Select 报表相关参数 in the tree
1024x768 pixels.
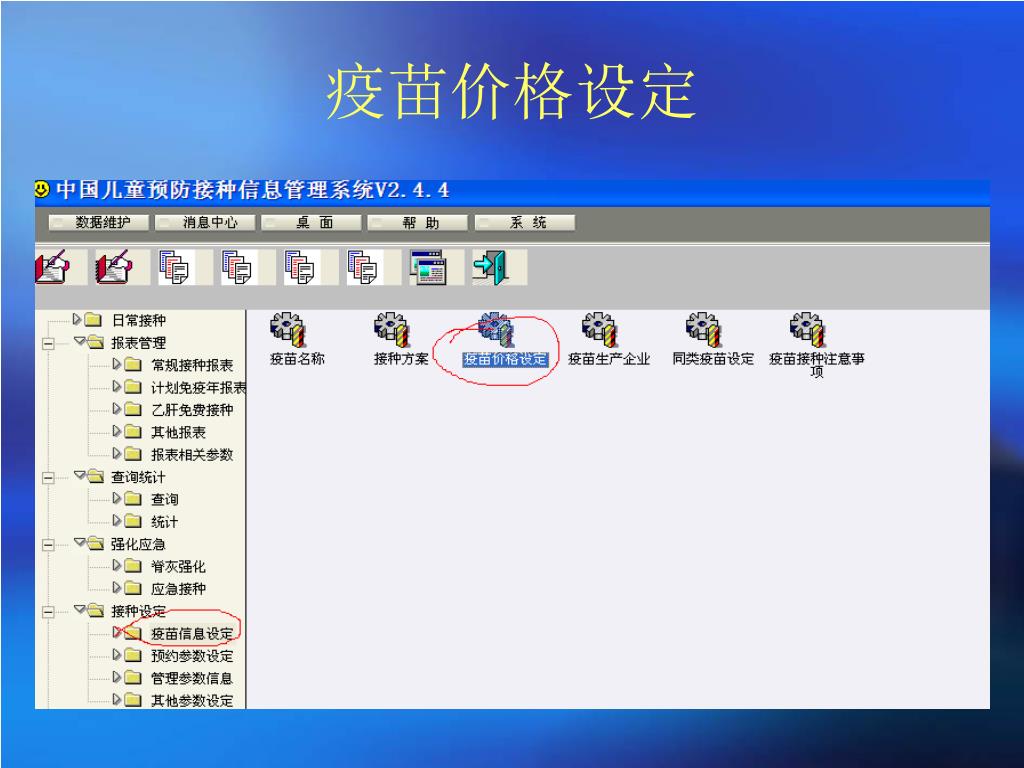coord(192,455)
